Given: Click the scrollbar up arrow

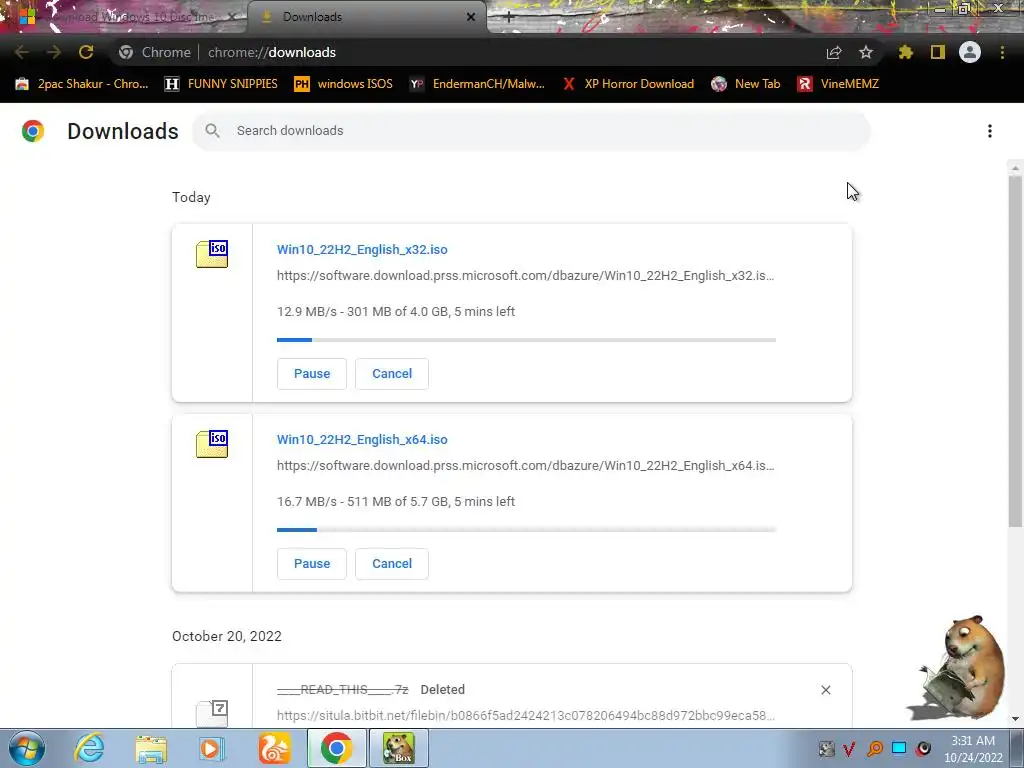Looking at the screenshot, I should (x=1015, y=168).
